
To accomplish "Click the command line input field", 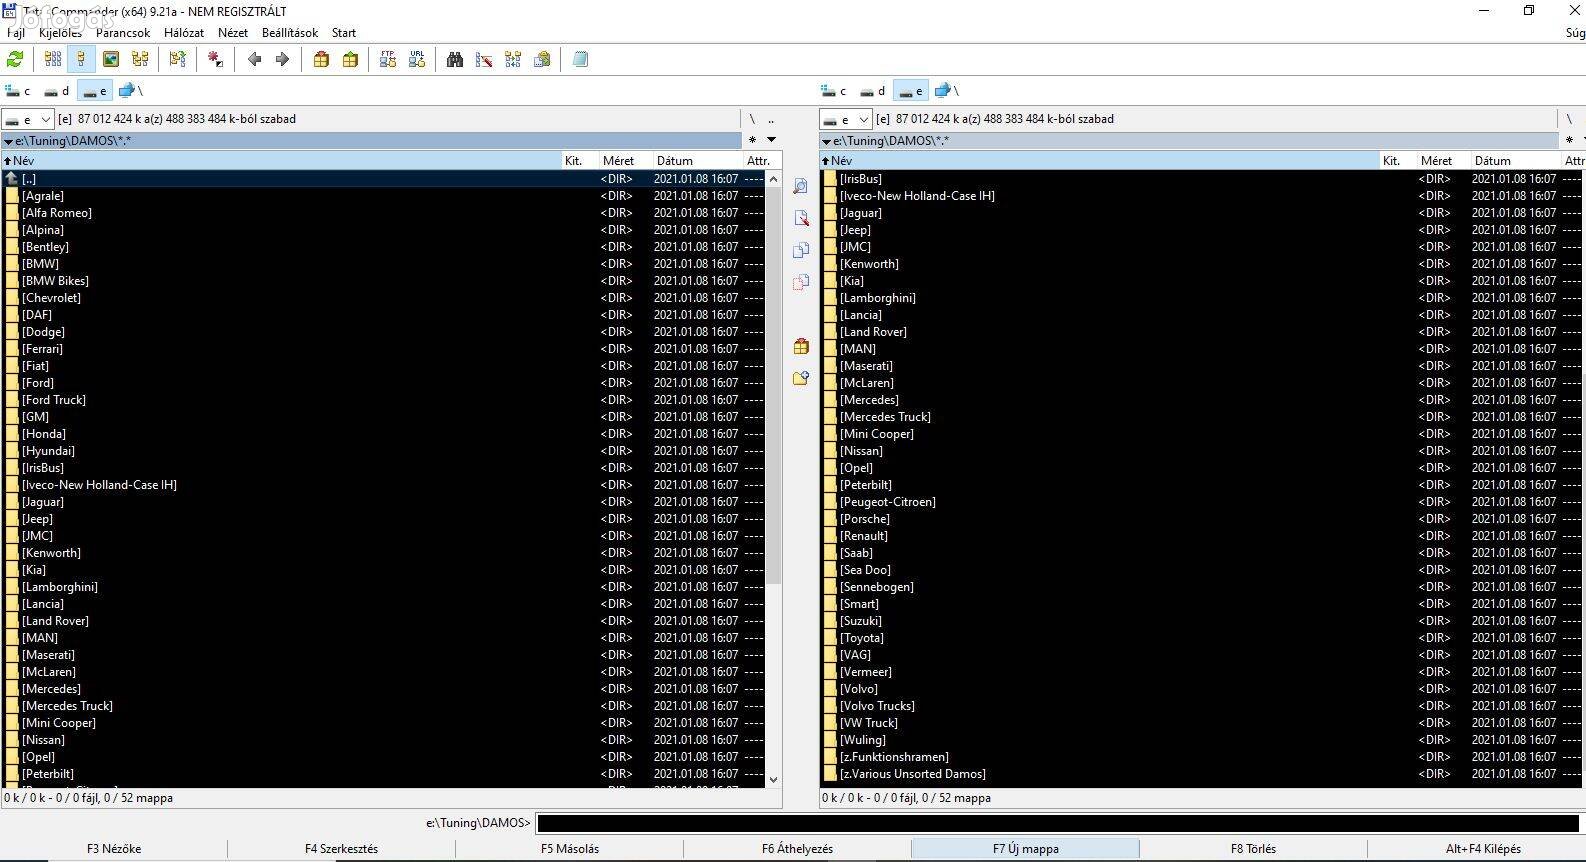I will (1058, 823).
